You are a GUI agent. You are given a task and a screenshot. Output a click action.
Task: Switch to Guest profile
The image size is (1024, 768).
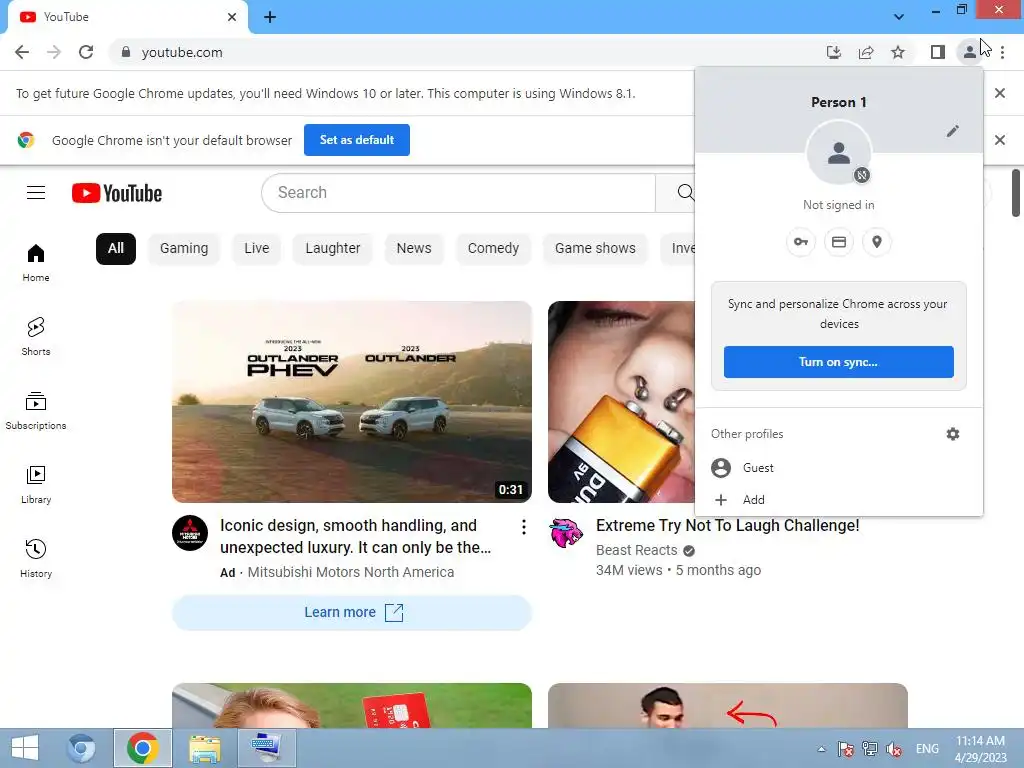(839, 468)
